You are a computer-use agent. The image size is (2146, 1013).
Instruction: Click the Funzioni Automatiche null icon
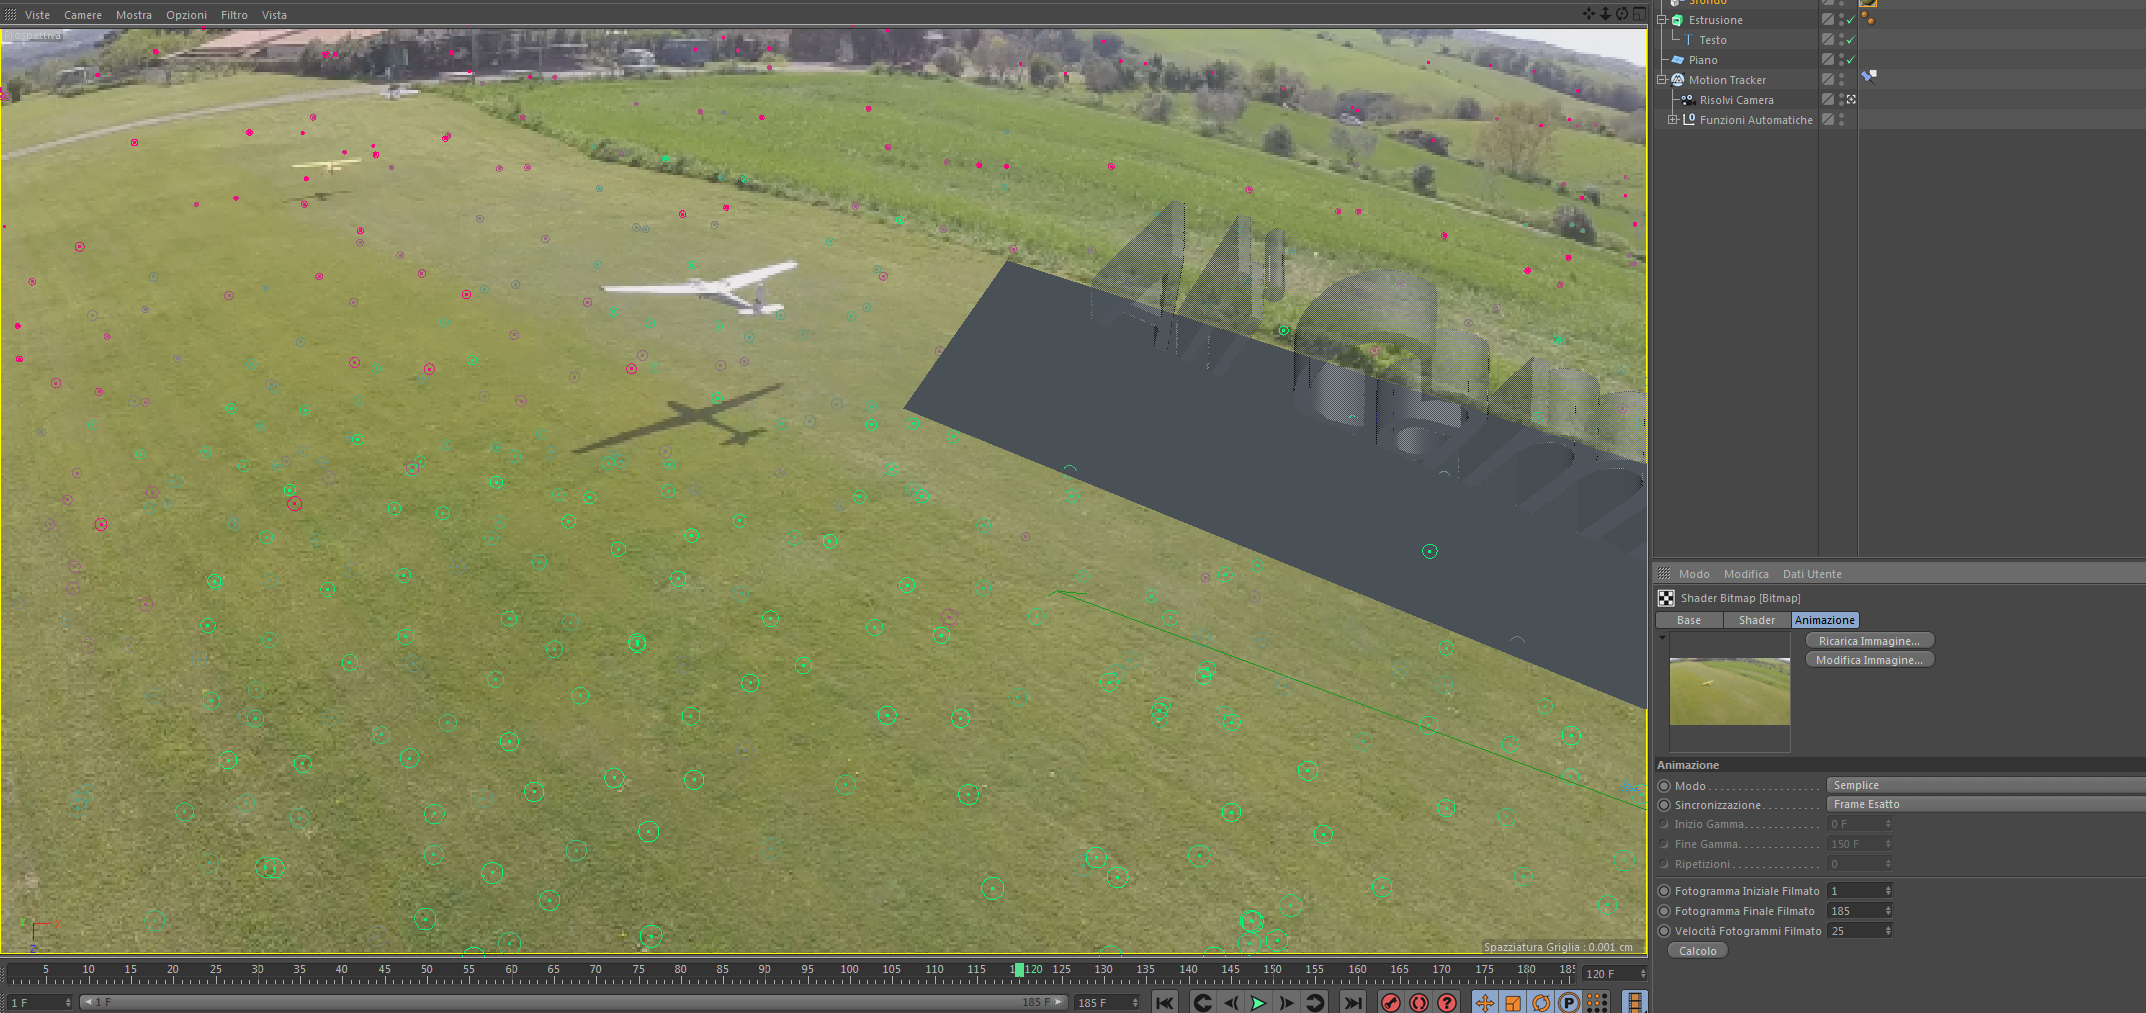[x=1689, y=120]
